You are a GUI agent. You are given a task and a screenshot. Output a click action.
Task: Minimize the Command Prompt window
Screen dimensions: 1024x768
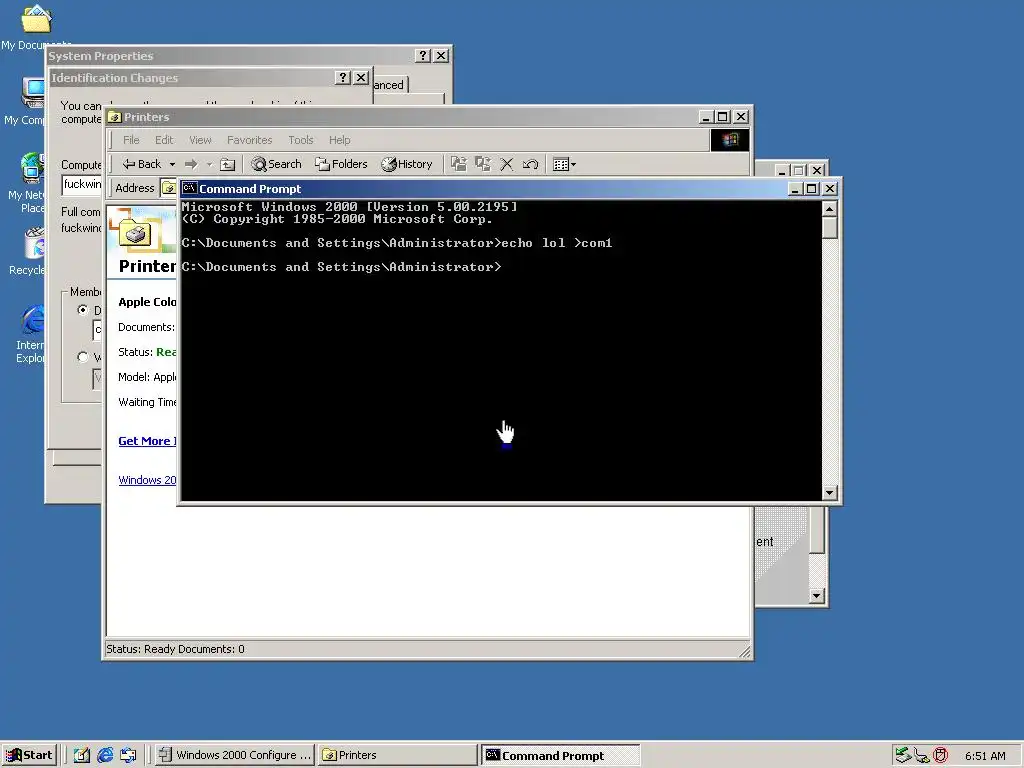point(795,189)
